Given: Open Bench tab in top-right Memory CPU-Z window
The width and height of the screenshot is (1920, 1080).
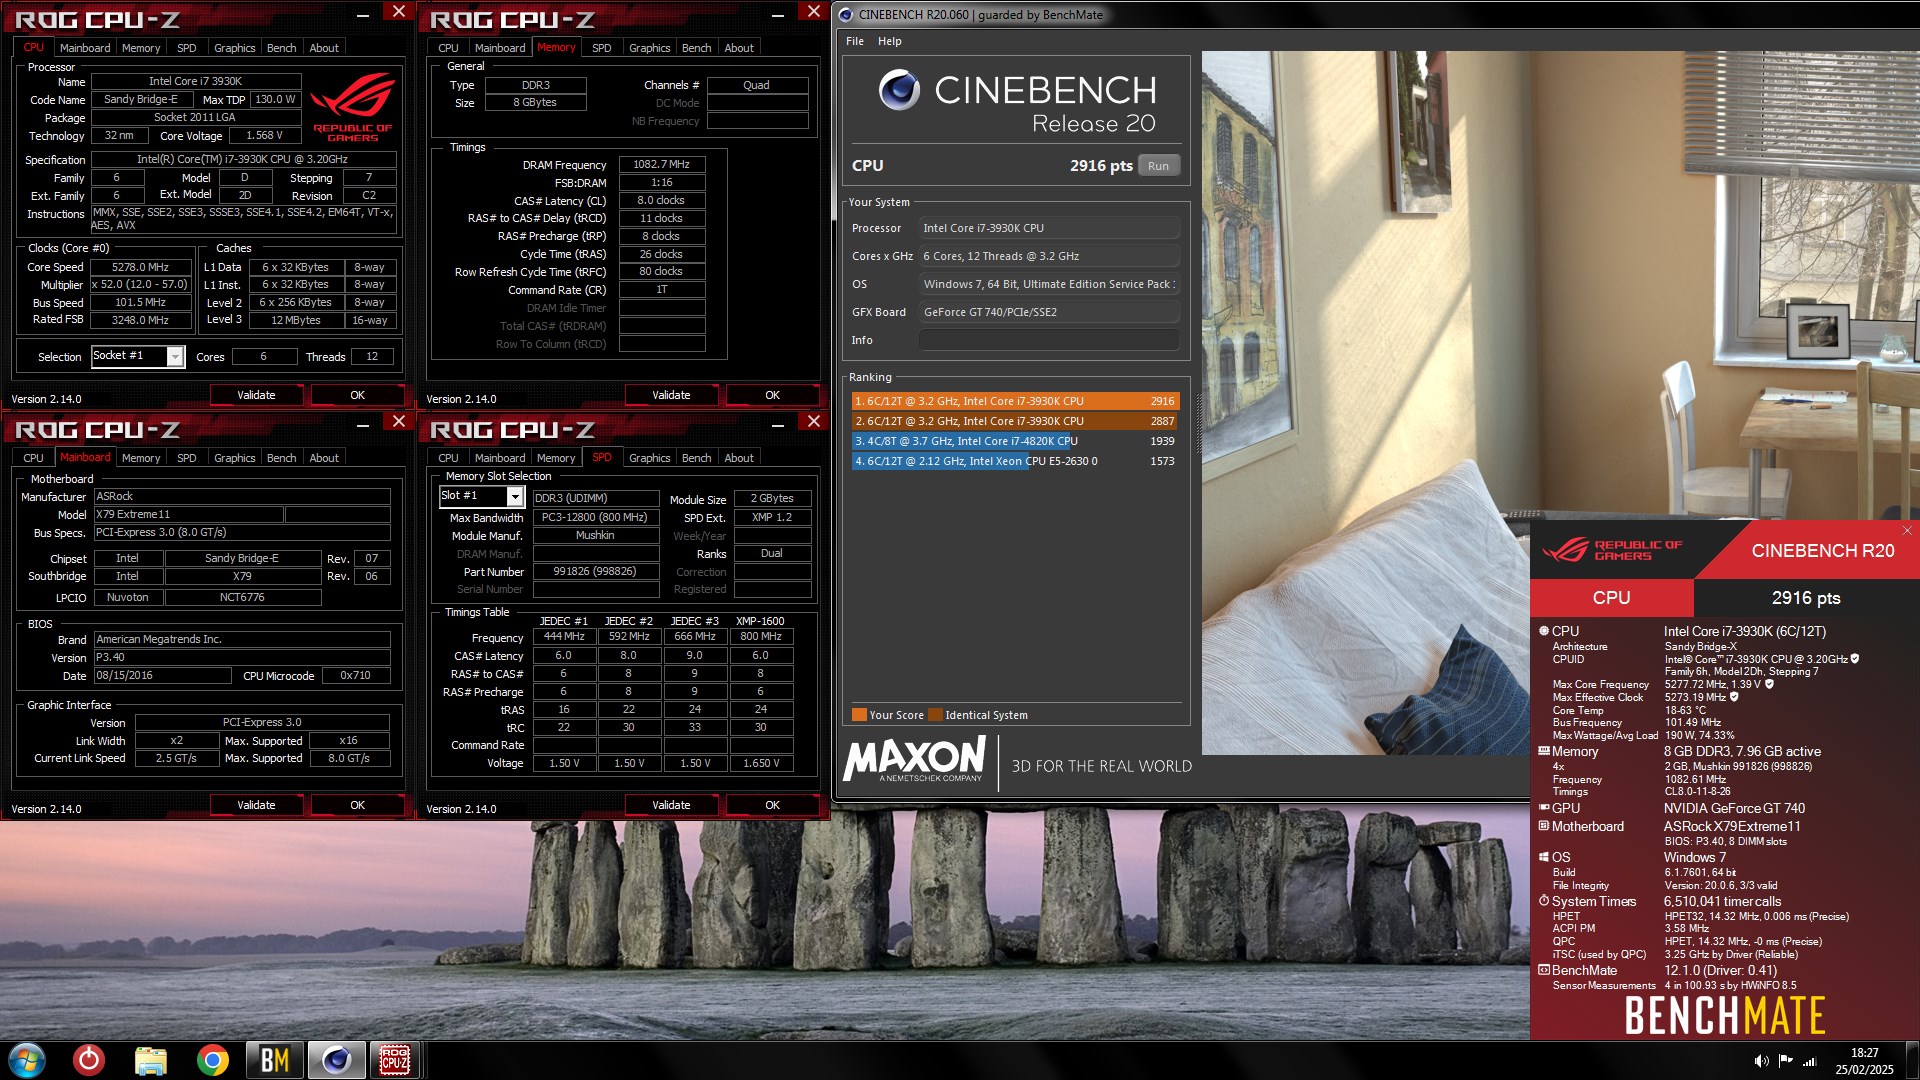Looking at the screenshot, I should coord(697,48).
